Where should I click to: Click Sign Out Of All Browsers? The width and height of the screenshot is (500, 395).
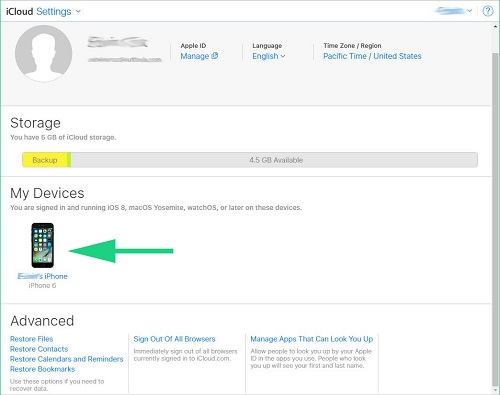pyautogui.click(x=174, y=339)
